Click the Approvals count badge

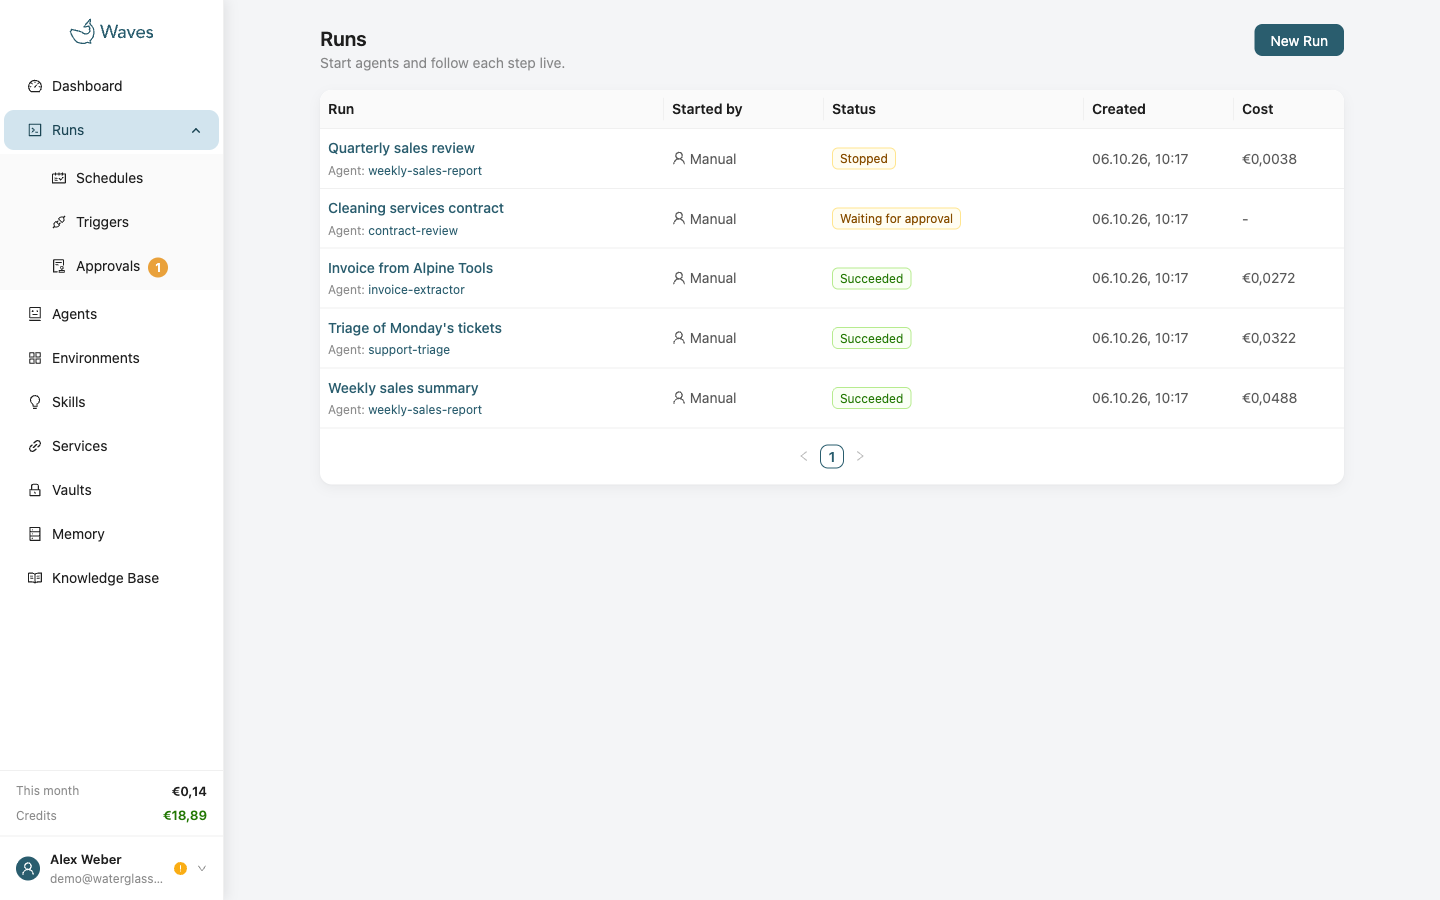tap(158, 267)
